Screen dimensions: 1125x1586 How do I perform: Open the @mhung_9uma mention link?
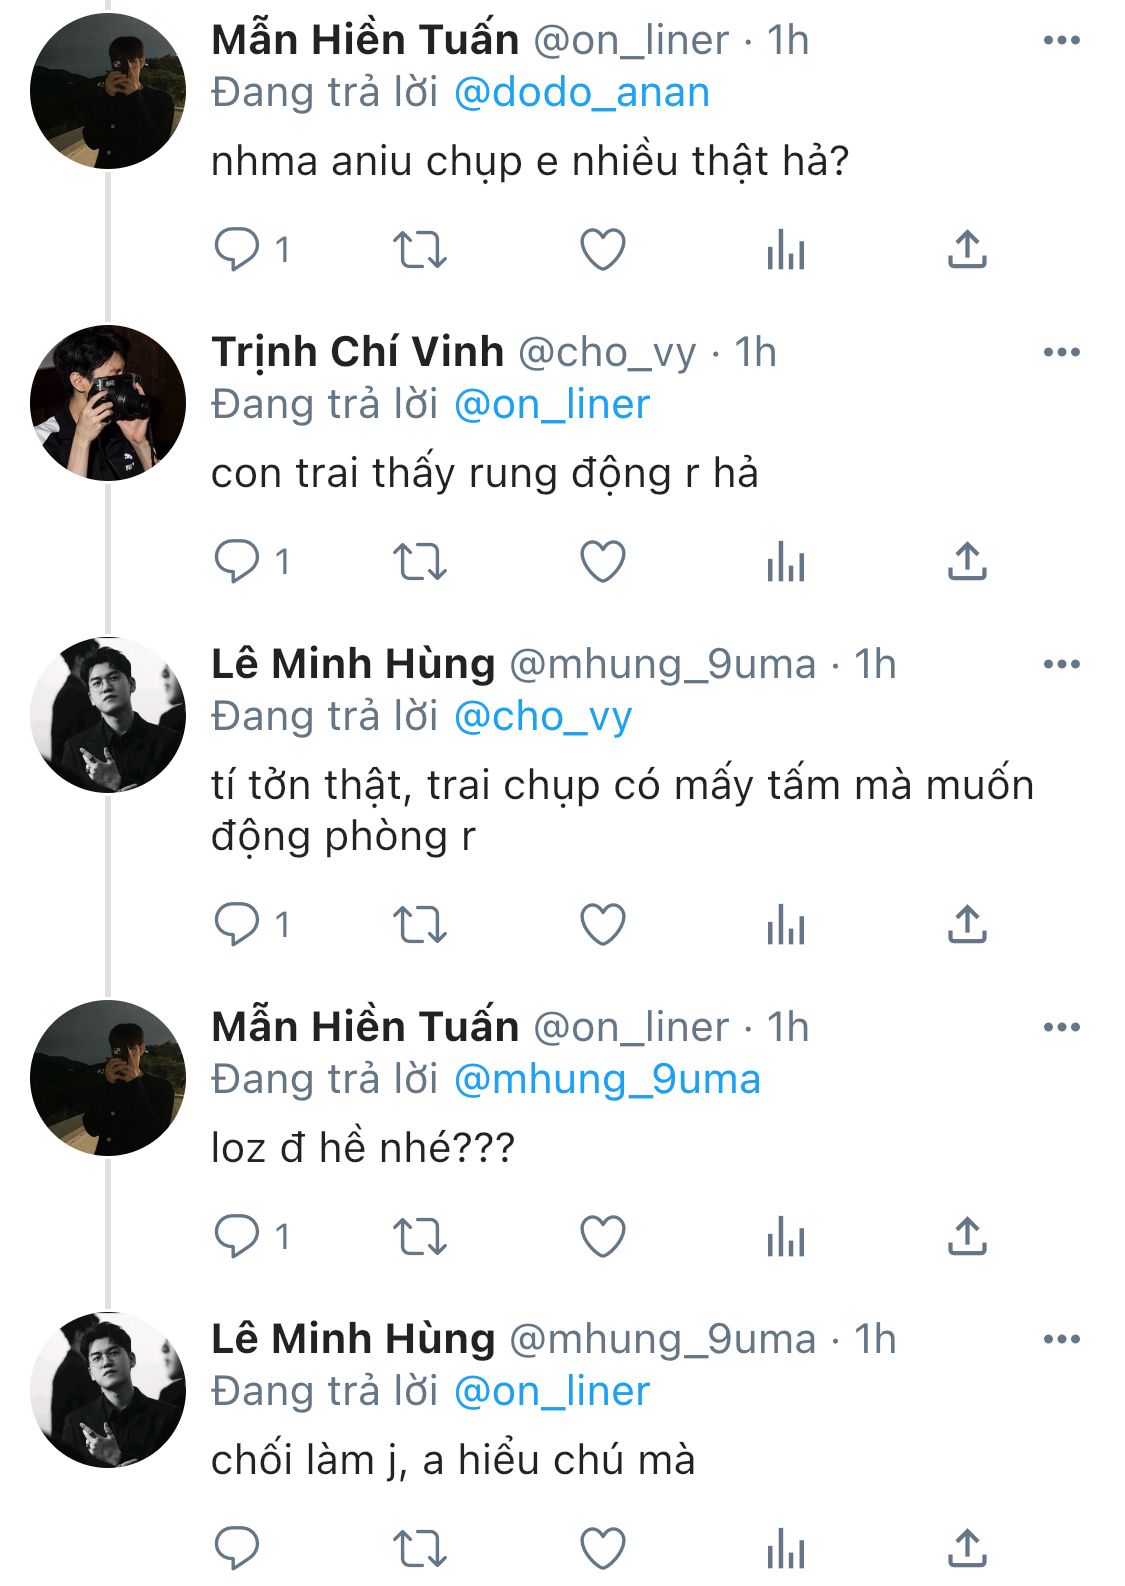pyautogui.click(x=606, y=1080)
